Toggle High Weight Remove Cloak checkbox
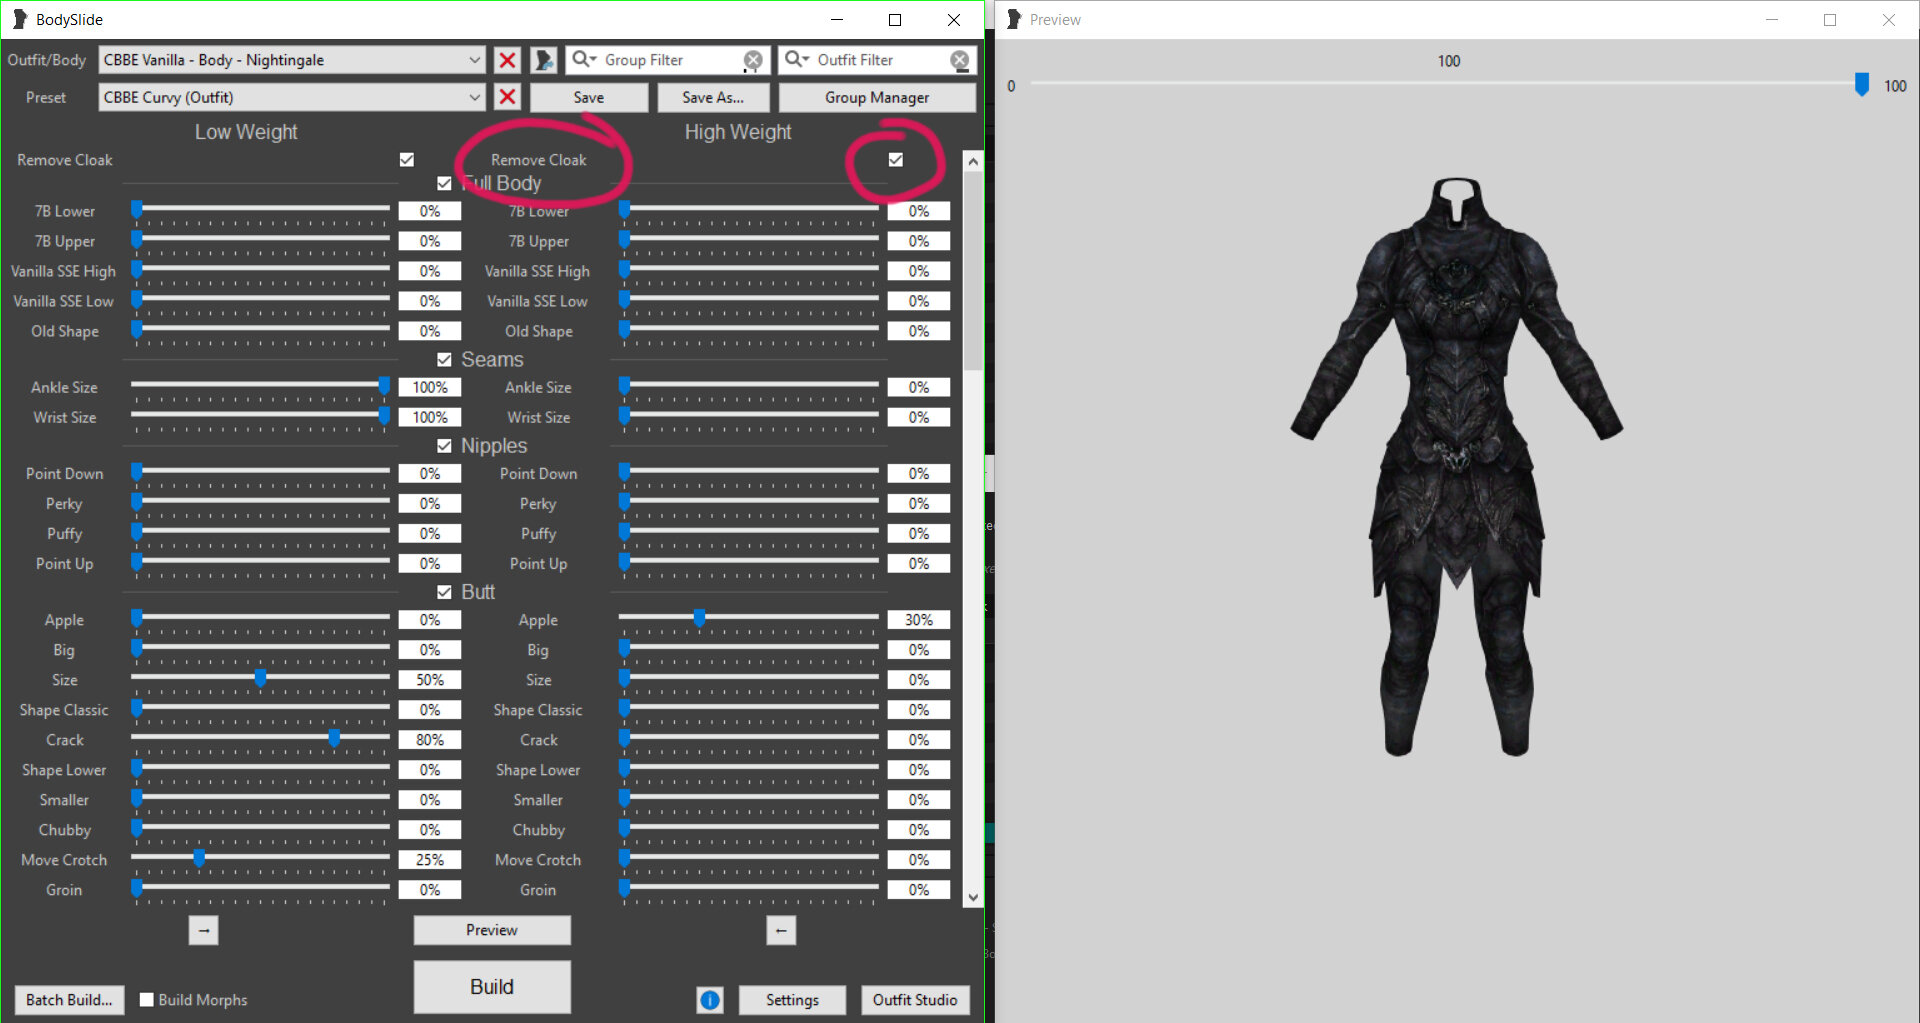Viewport: 1920px width, 1023px height. tap(896, 160)
